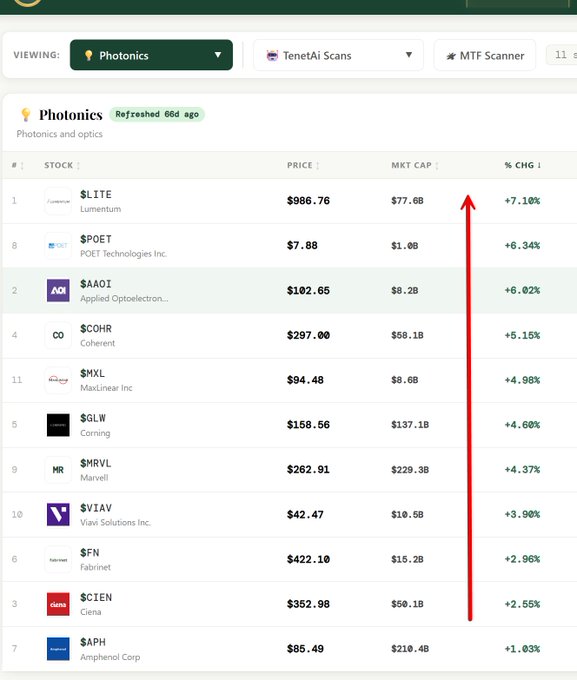Open the Photonics viewing dropdown

pos(151,55)
